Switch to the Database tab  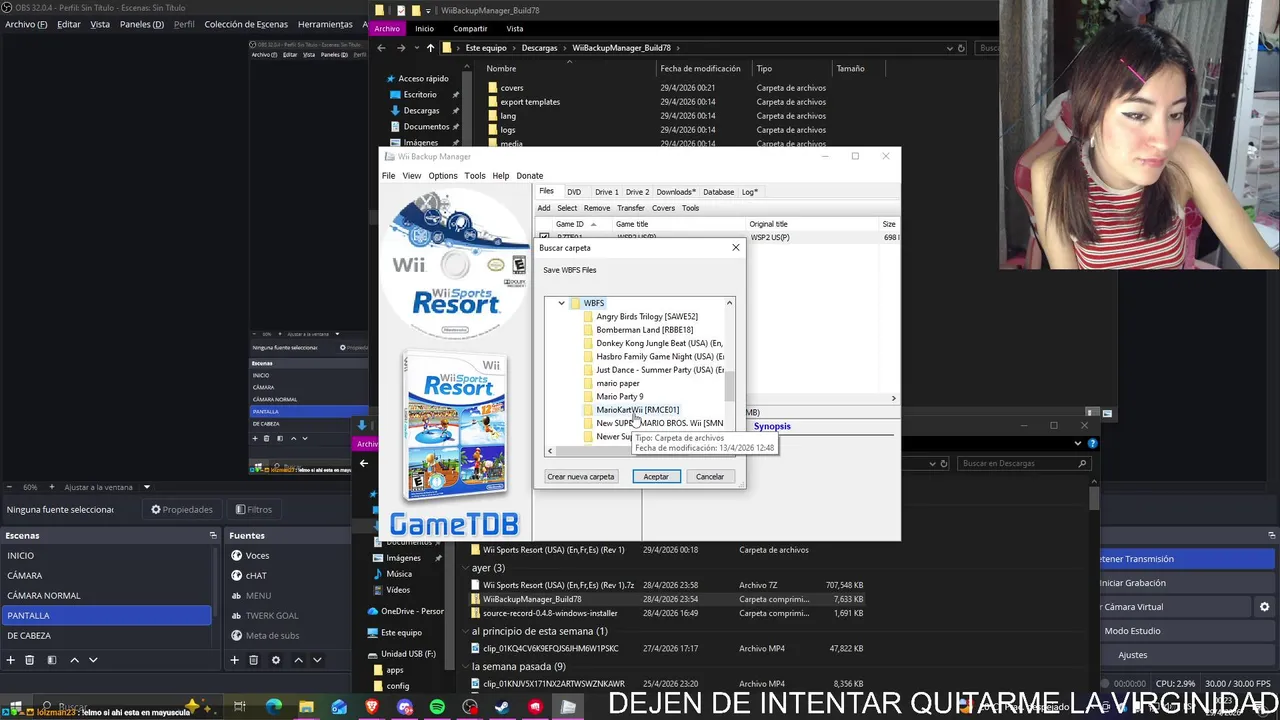pyautogui.click(x=718, y=192)
